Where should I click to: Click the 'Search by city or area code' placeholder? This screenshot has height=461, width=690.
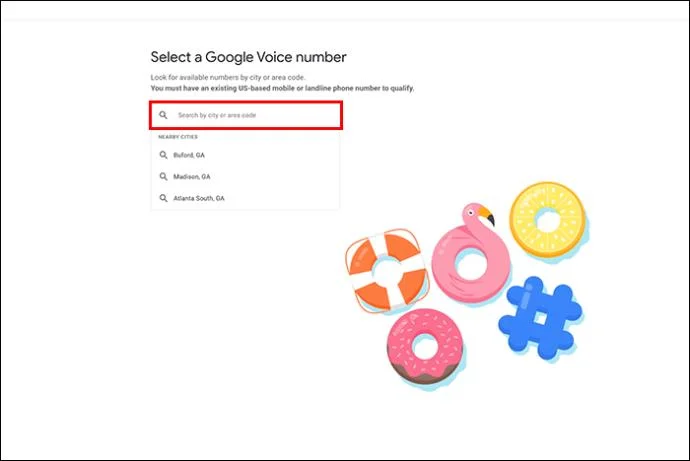click(210, 115)
